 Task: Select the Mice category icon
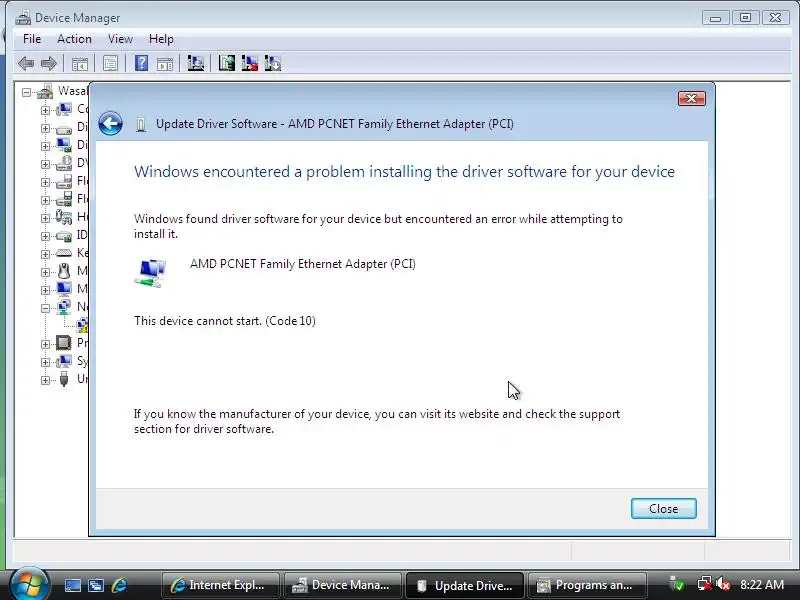(x=64, y=271)
